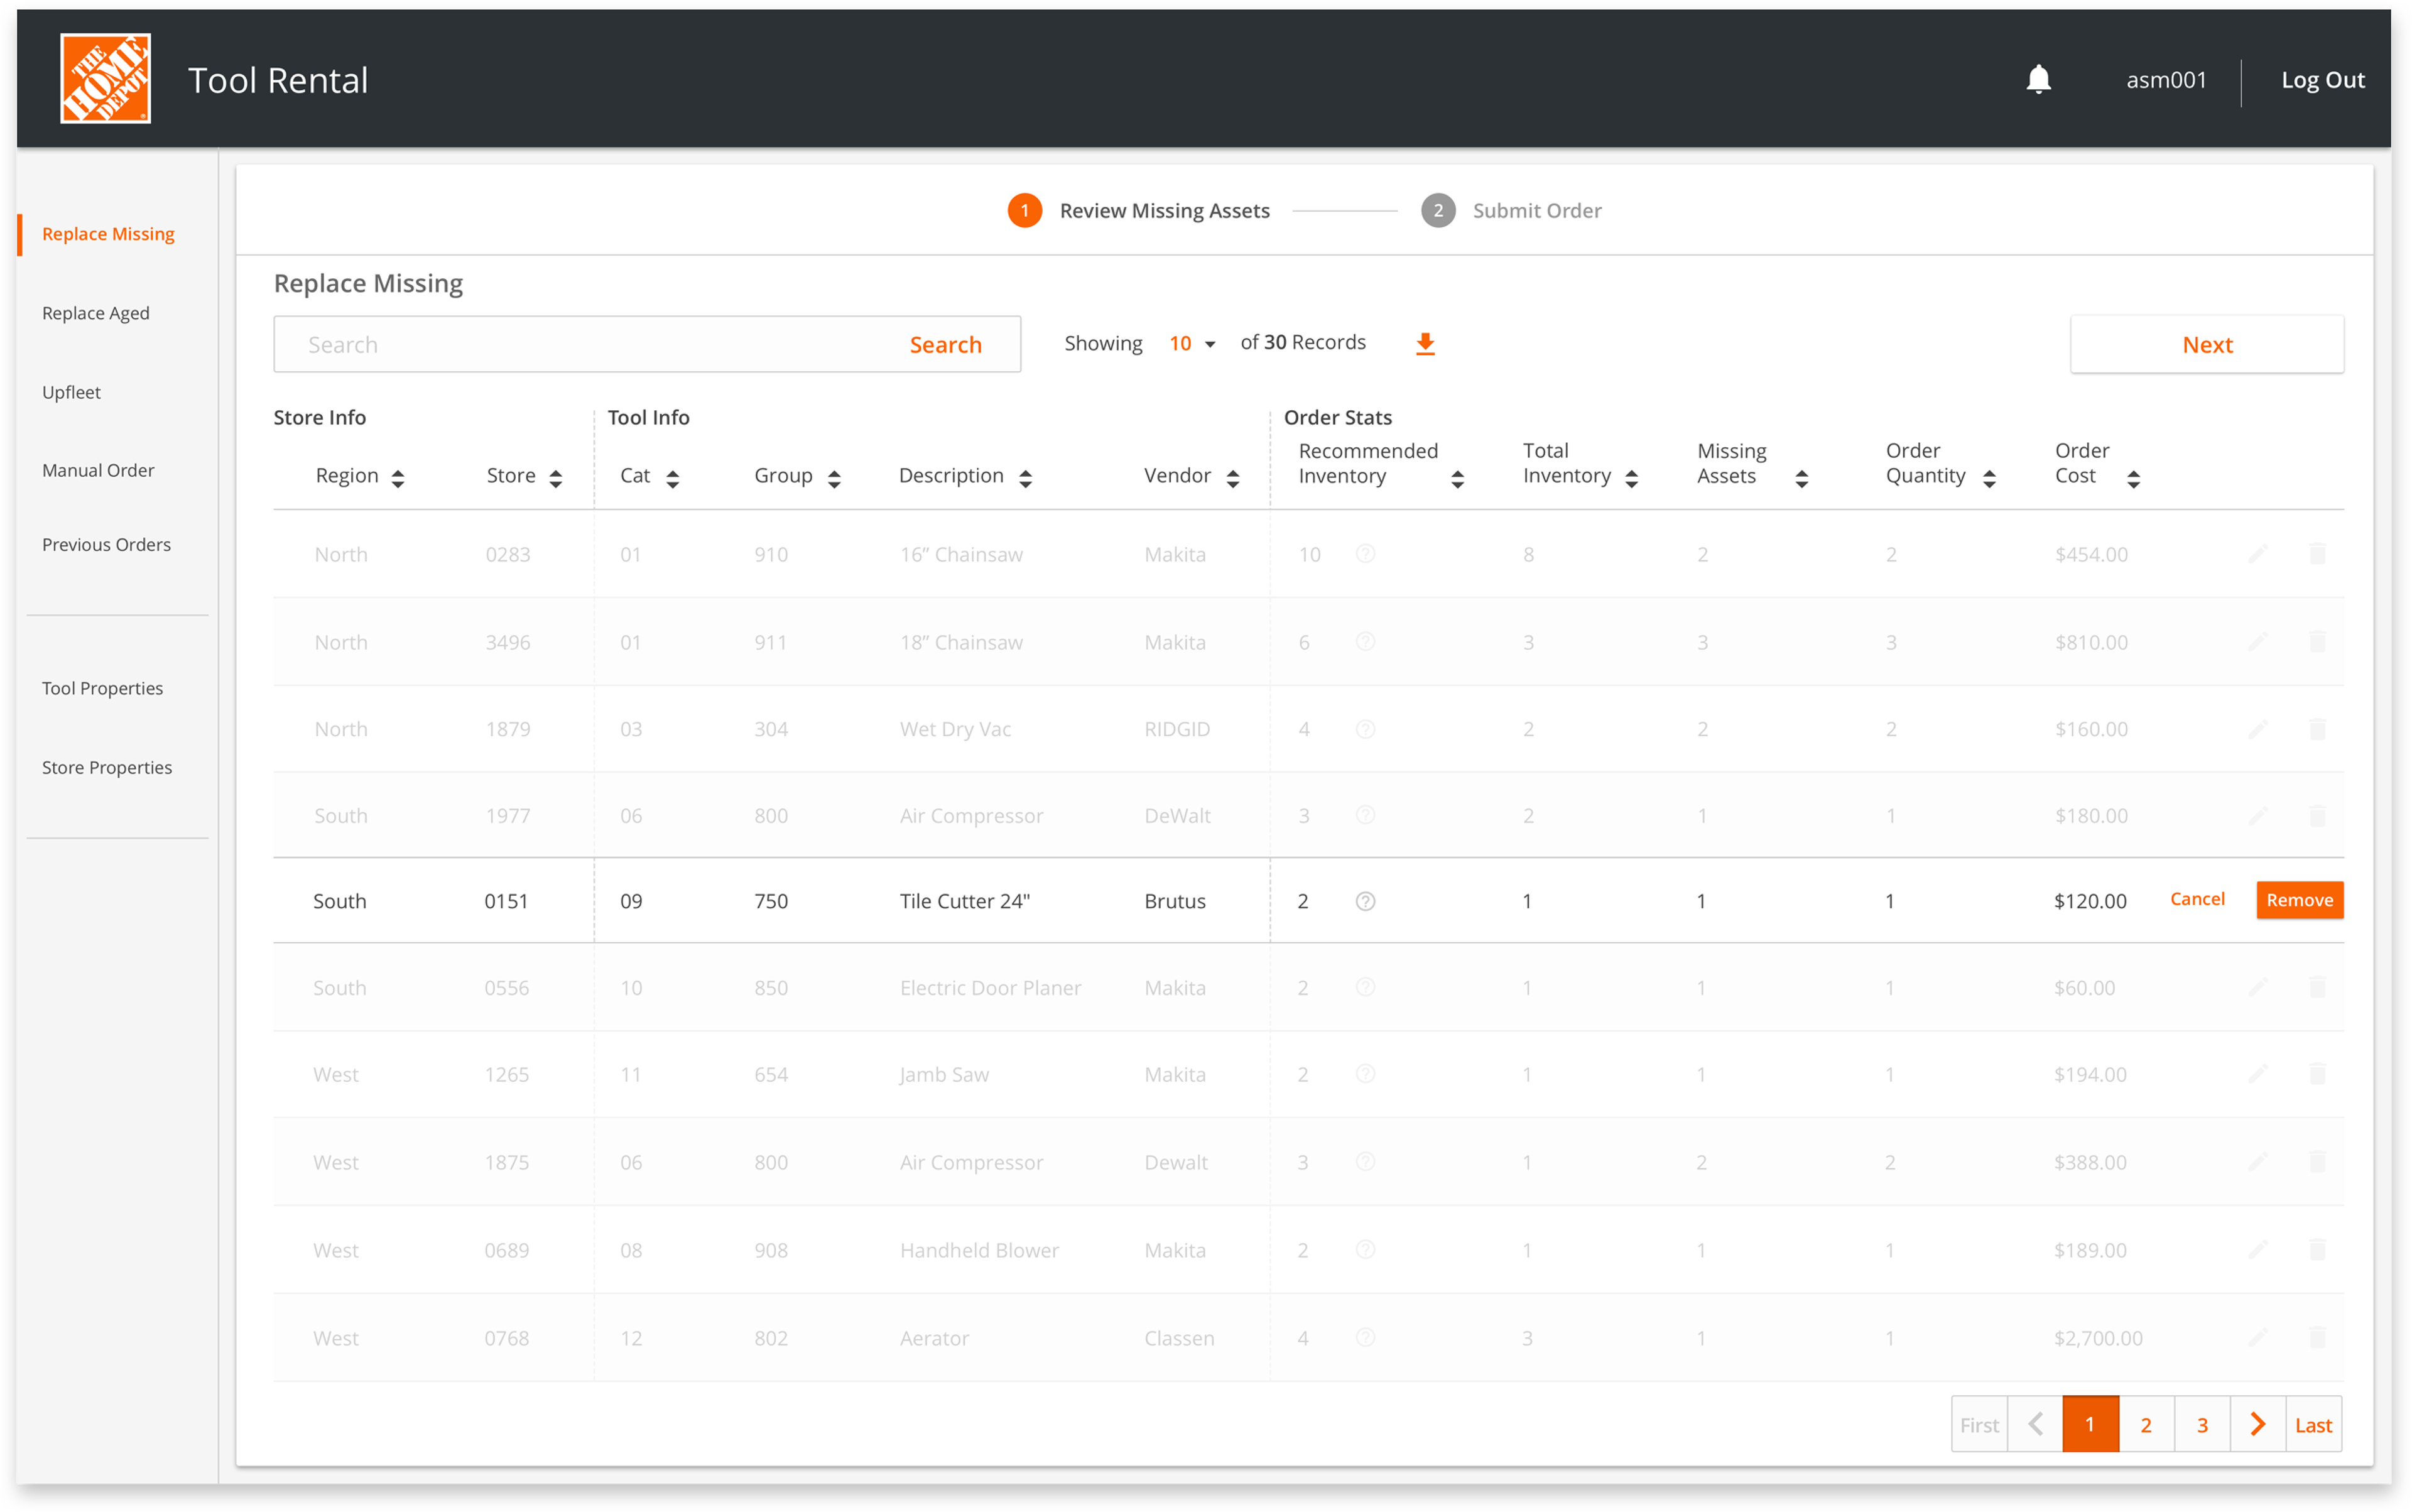Edit the DeWalt Air Compressor row store 1977
Screen dimensions: 2412x1512
pos(2258,816)
